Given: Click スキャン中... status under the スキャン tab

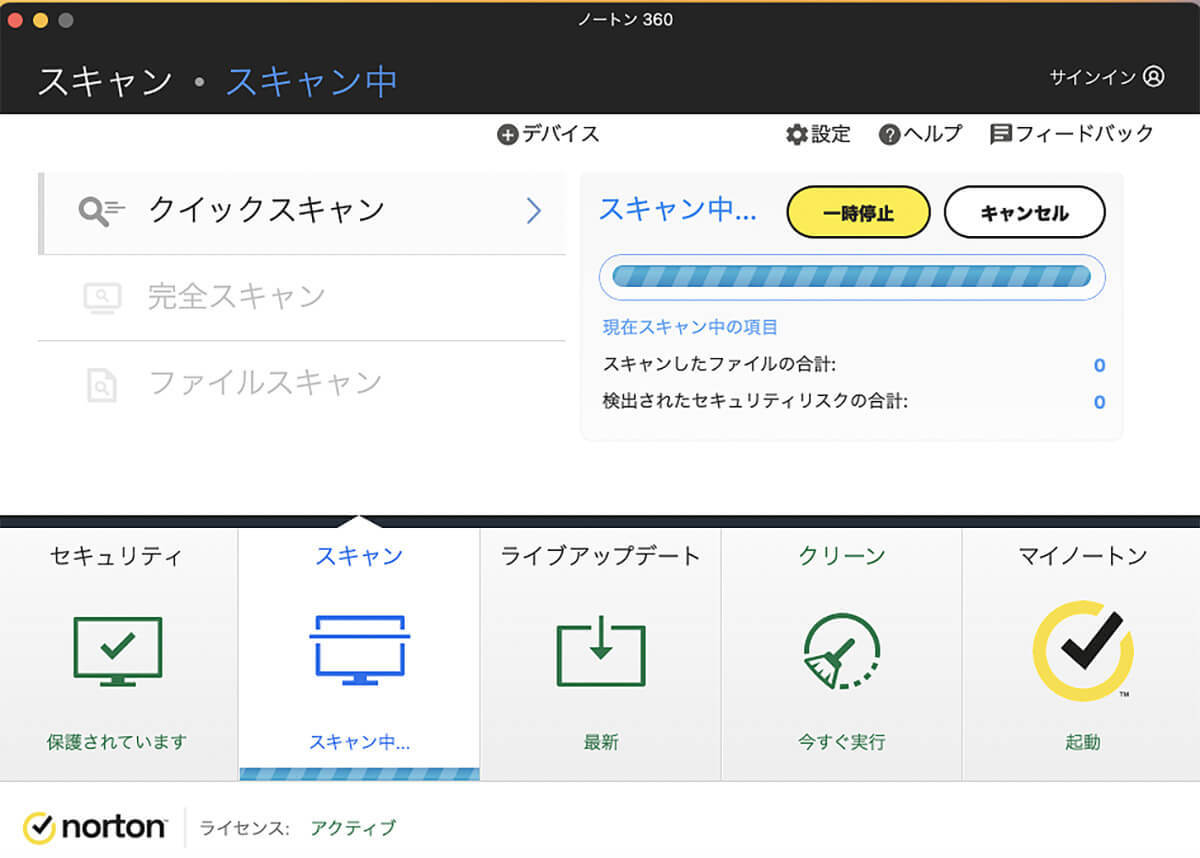Looking at the screenshot, I should [359, 742].
